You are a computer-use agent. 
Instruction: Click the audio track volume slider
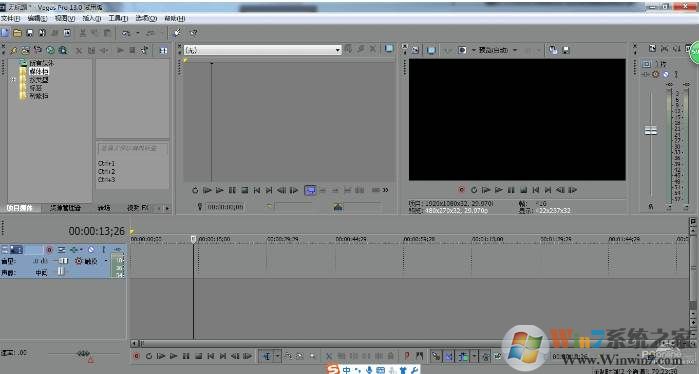[x=63, y=261]
